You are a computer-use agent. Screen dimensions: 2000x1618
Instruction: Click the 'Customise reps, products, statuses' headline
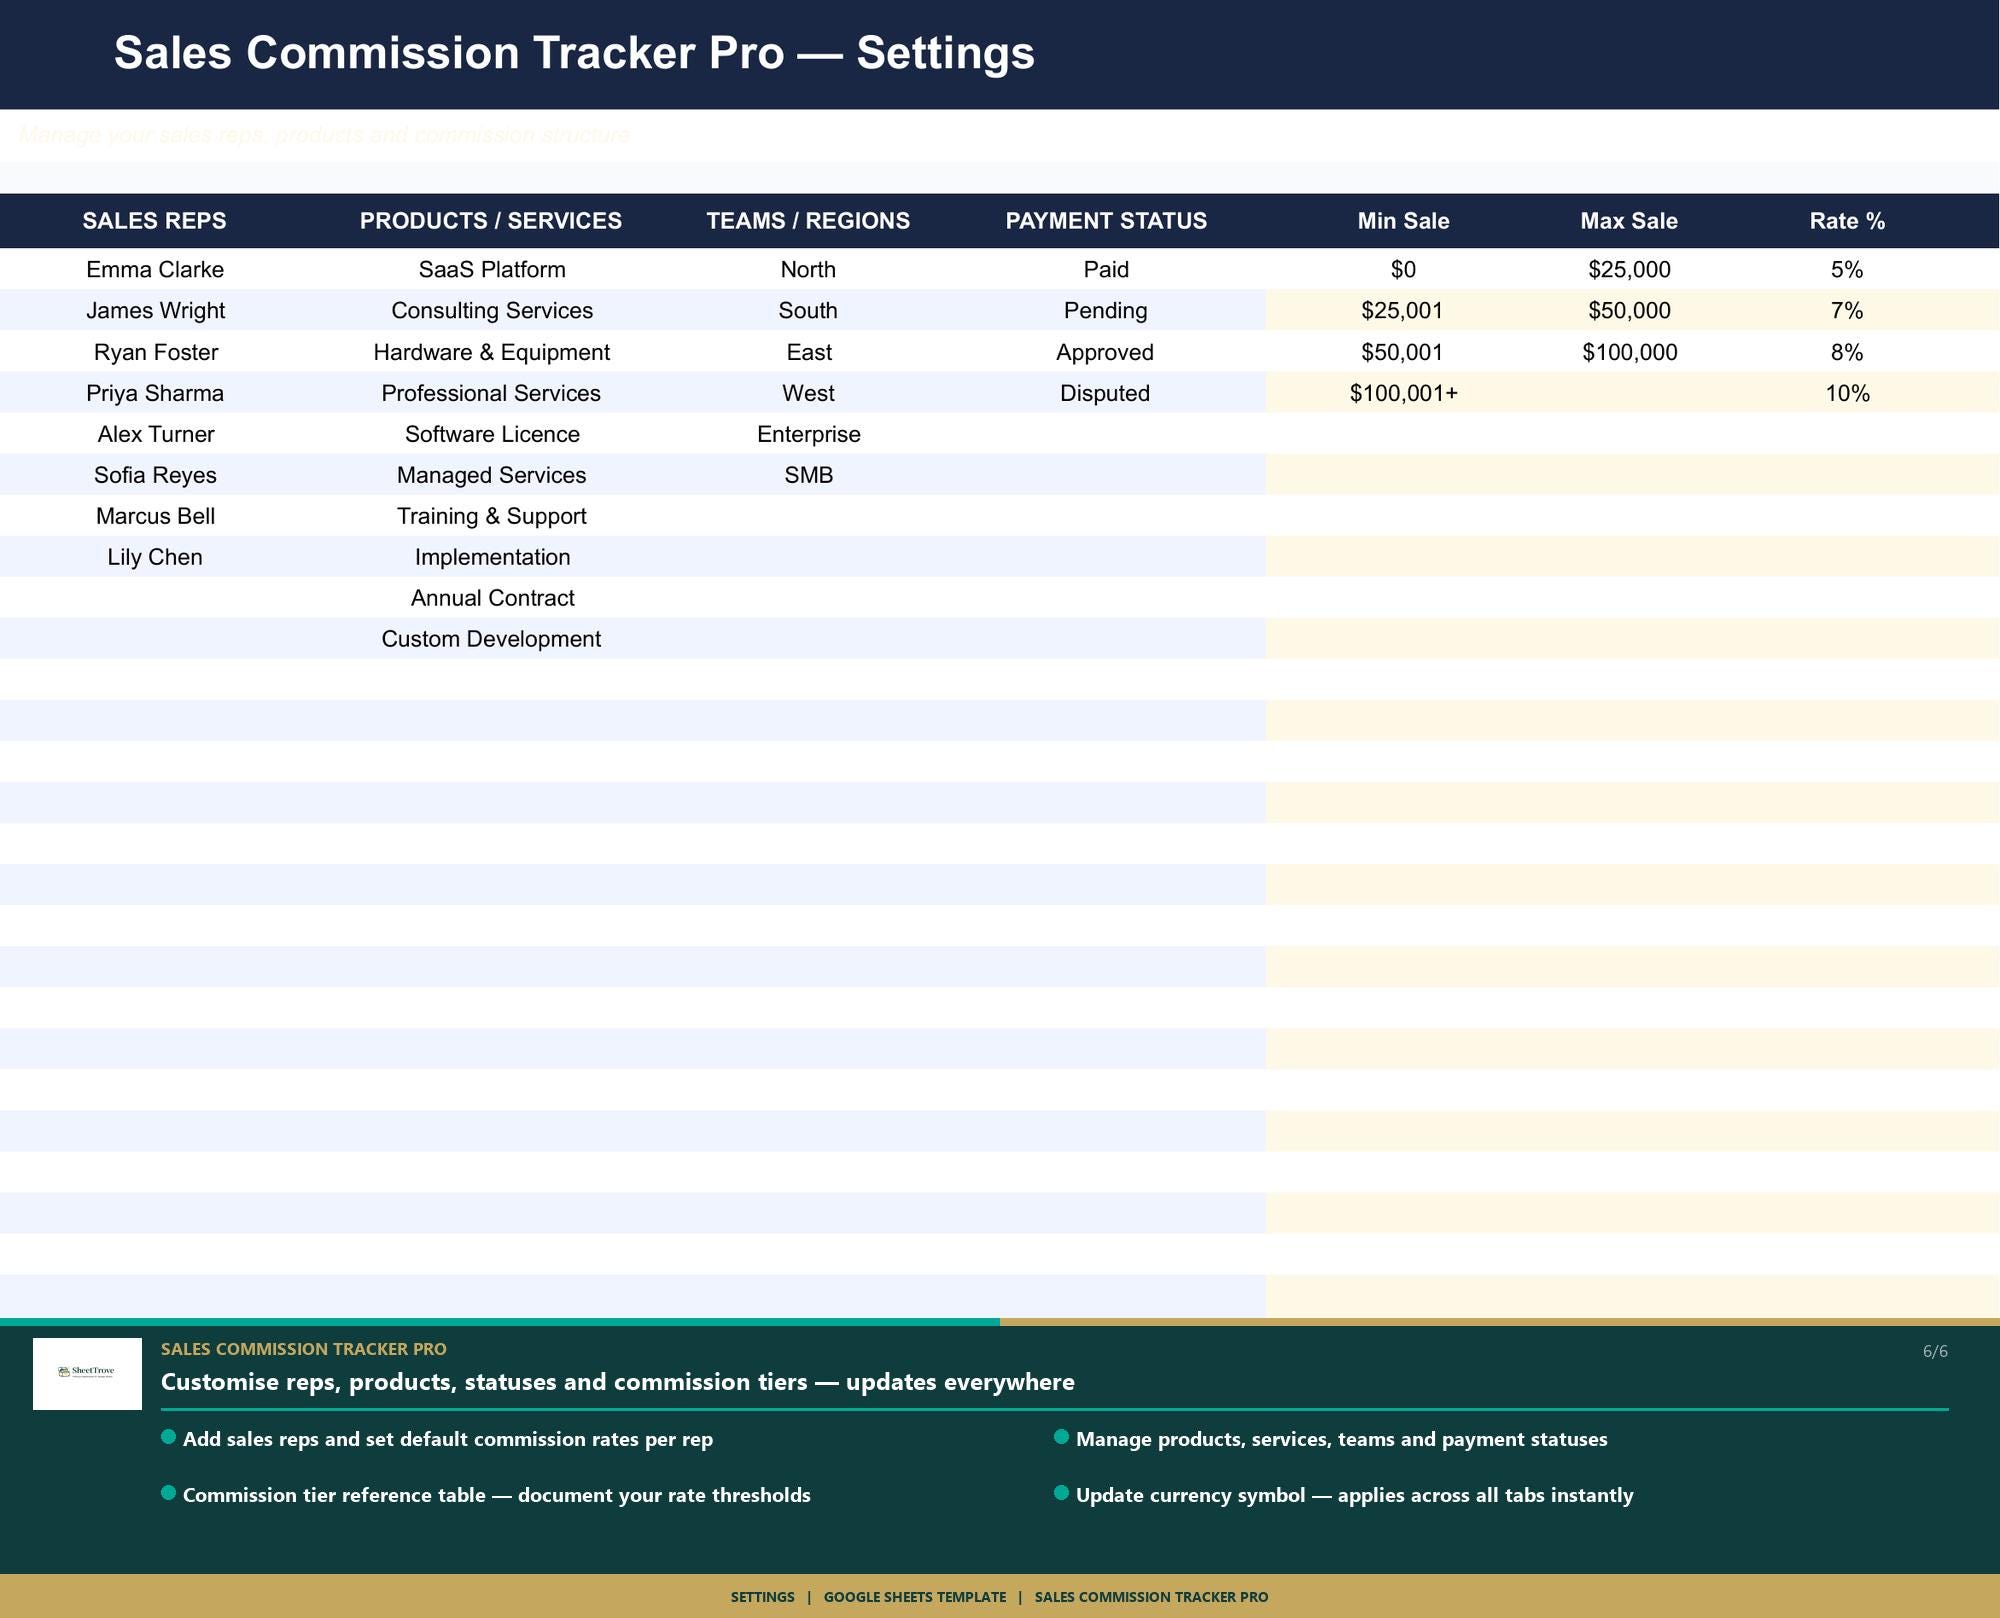(x=618, y=1382)
